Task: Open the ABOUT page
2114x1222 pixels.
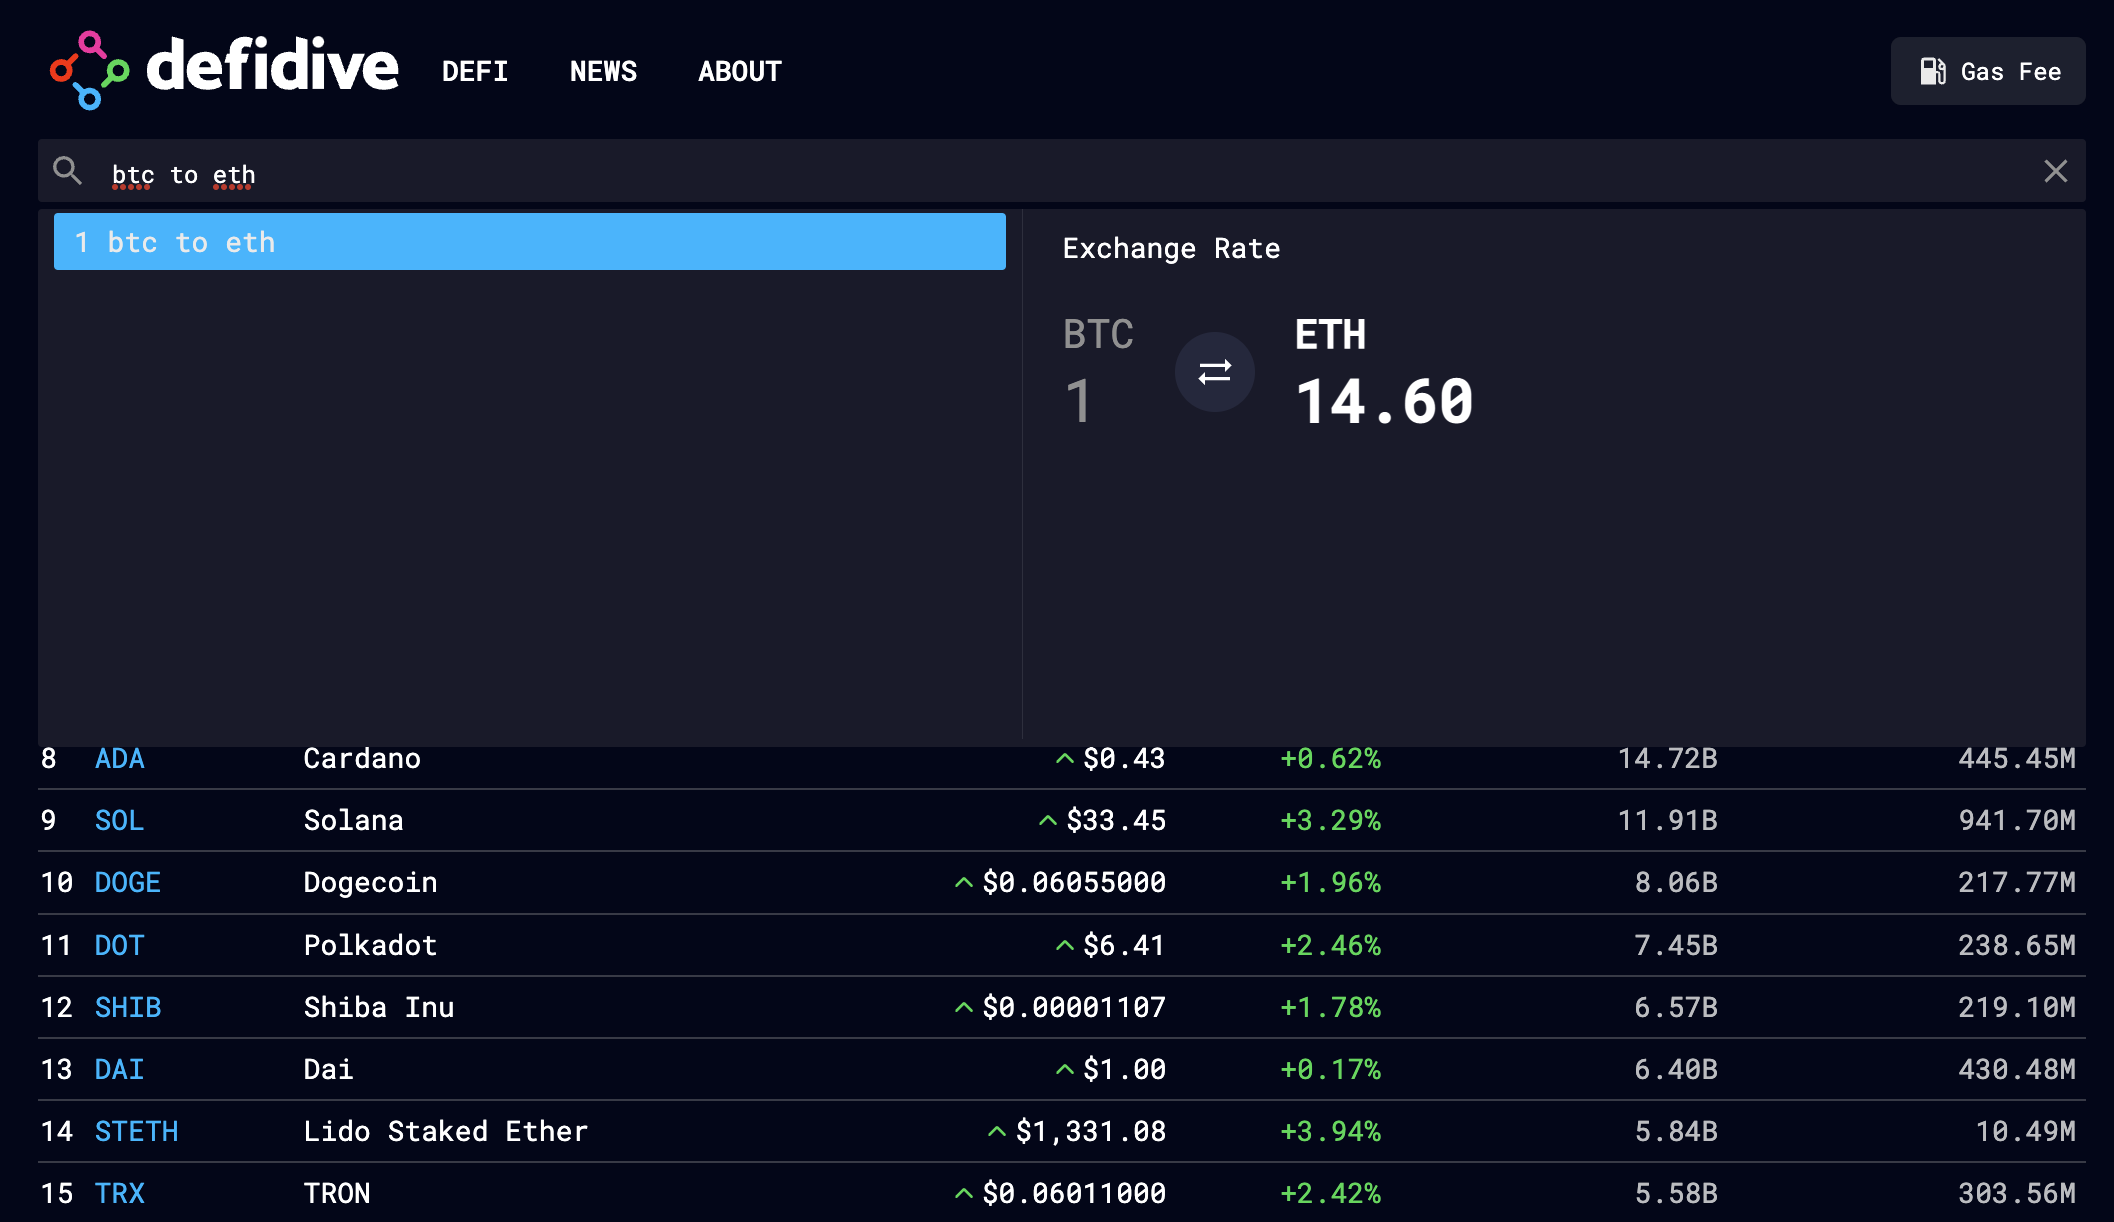Action: pos(740,72)
